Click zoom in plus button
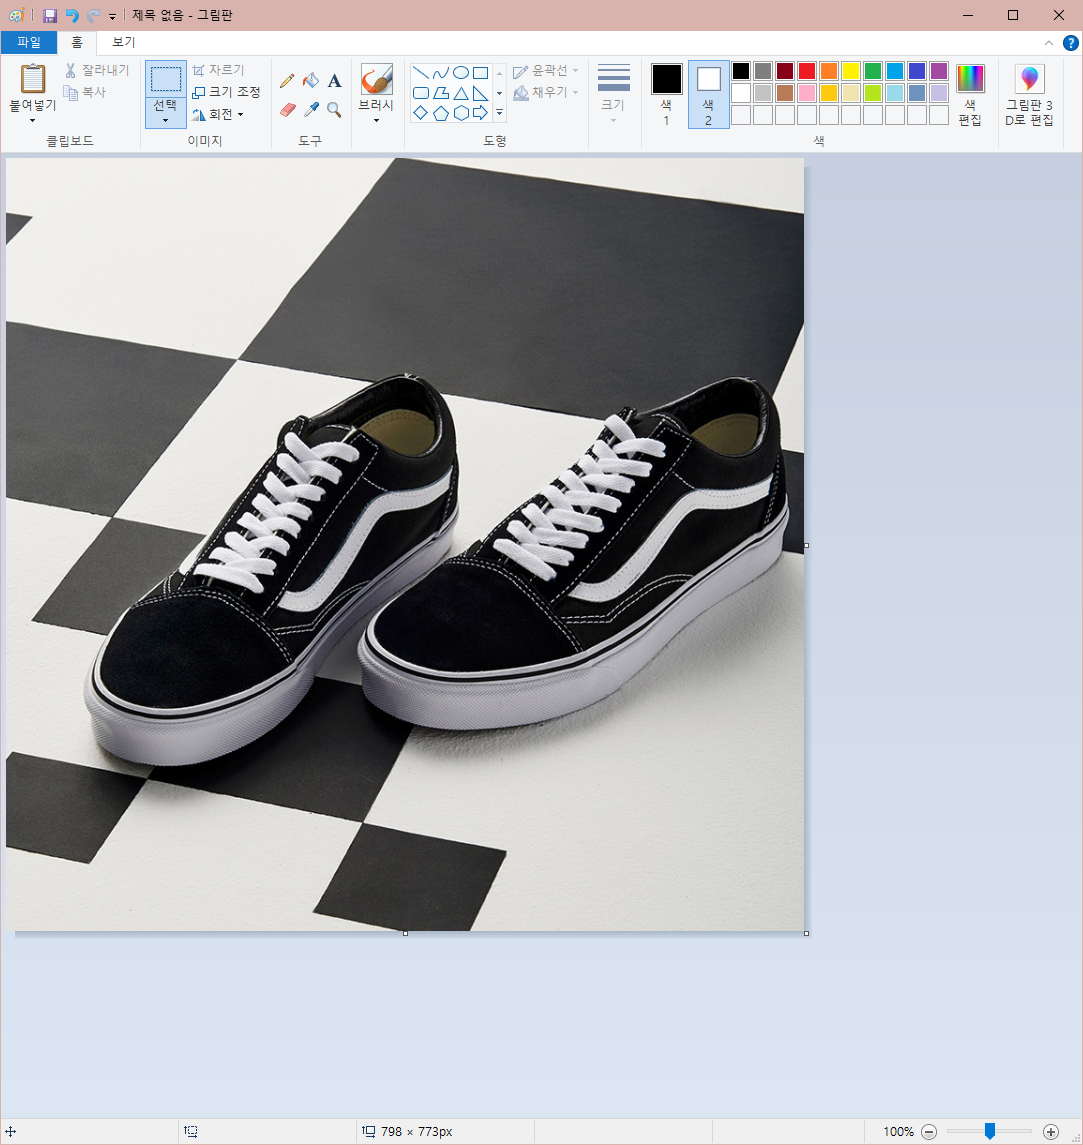Screen dimensions: 1083x1145 (1051, 1132)
